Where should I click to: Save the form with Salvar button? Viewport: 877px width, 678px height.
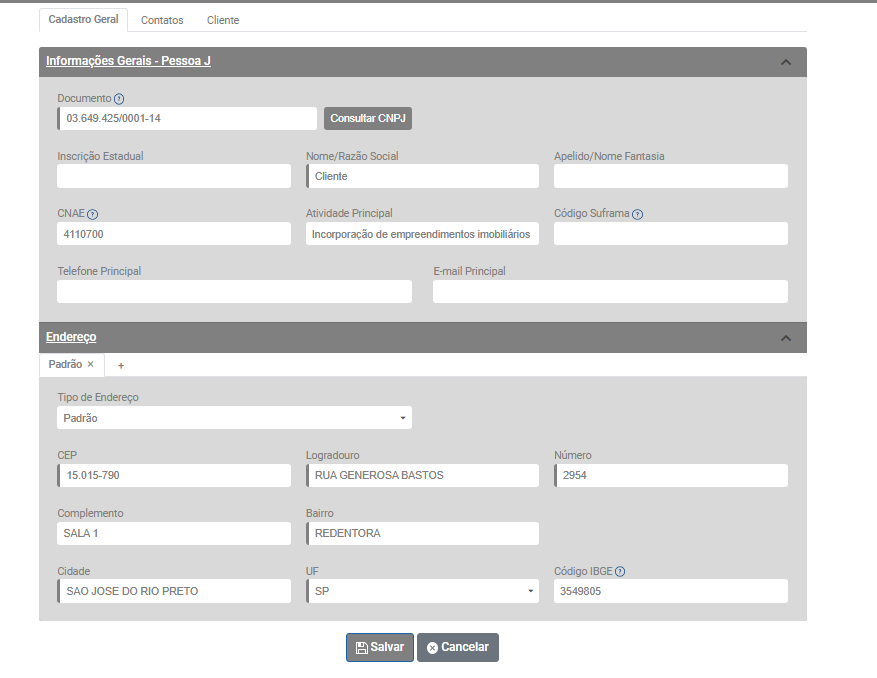(380, 647)
